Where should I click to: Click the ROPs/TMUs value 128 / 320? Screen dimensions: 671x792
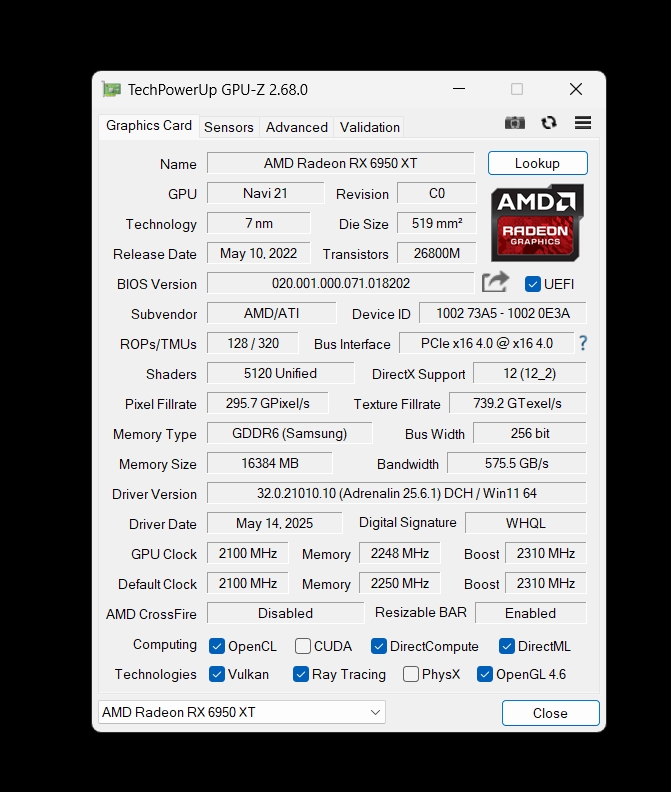(x=253, y=343)
